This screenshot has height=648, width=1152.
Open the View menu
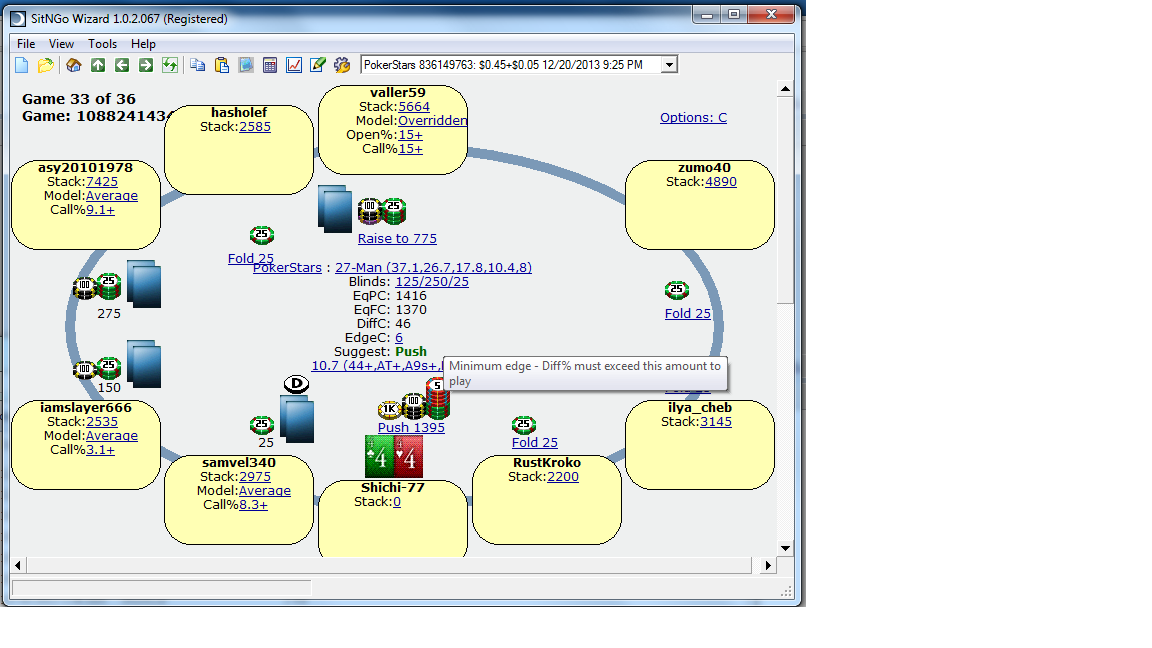(62, 44)
